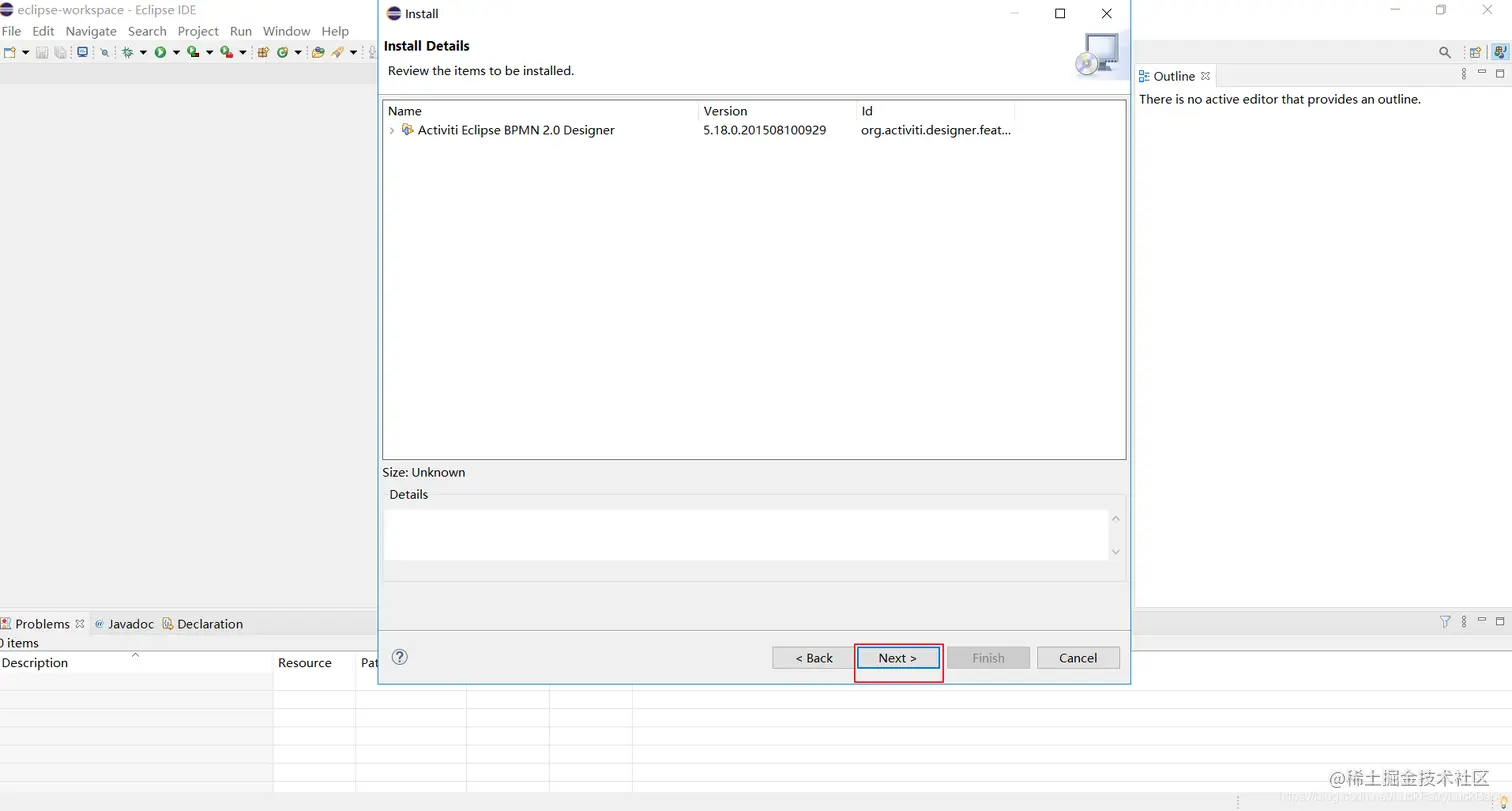Image resolution: width=1512 pixels, height=811 pixels.
Task: Click the Cancel button in Install dialog
Action: [x=1078, y=658]
